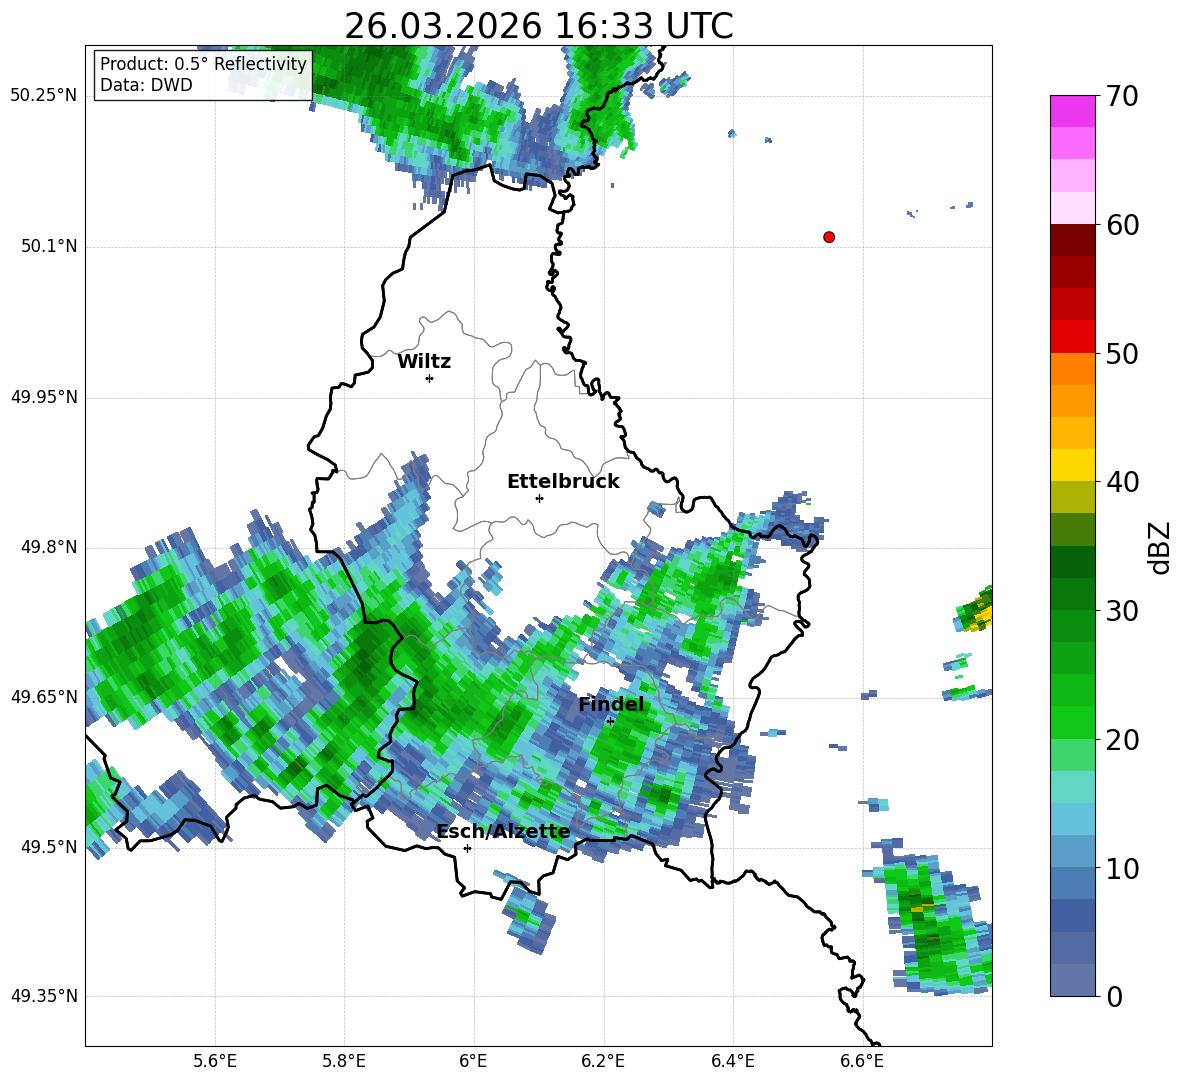
Task: Select the Ettelbruck label
Action: point(563,482)
